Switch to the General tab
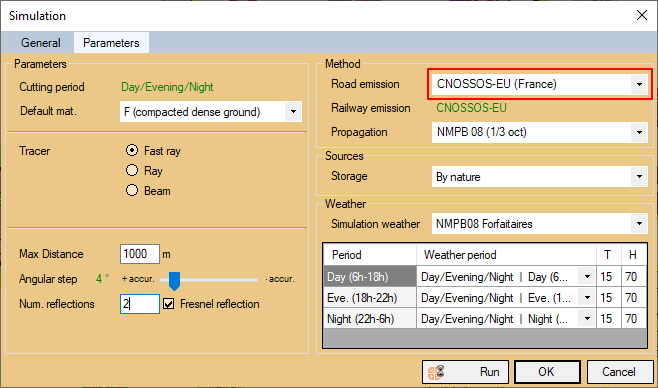 [x=41, y=43]
